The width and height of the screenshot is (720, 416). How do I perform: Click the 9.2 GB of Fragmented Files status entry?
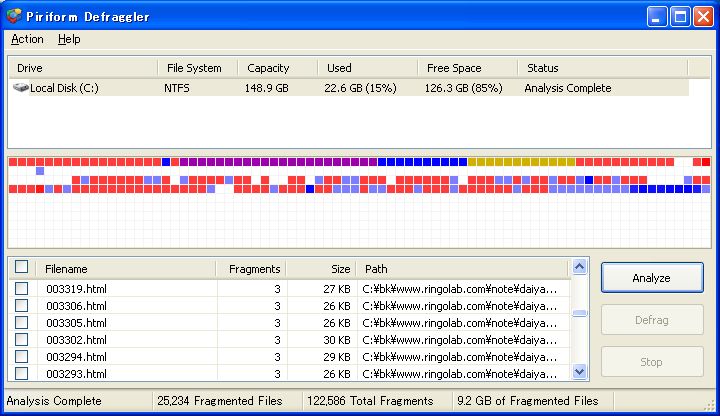pos(528,401)
